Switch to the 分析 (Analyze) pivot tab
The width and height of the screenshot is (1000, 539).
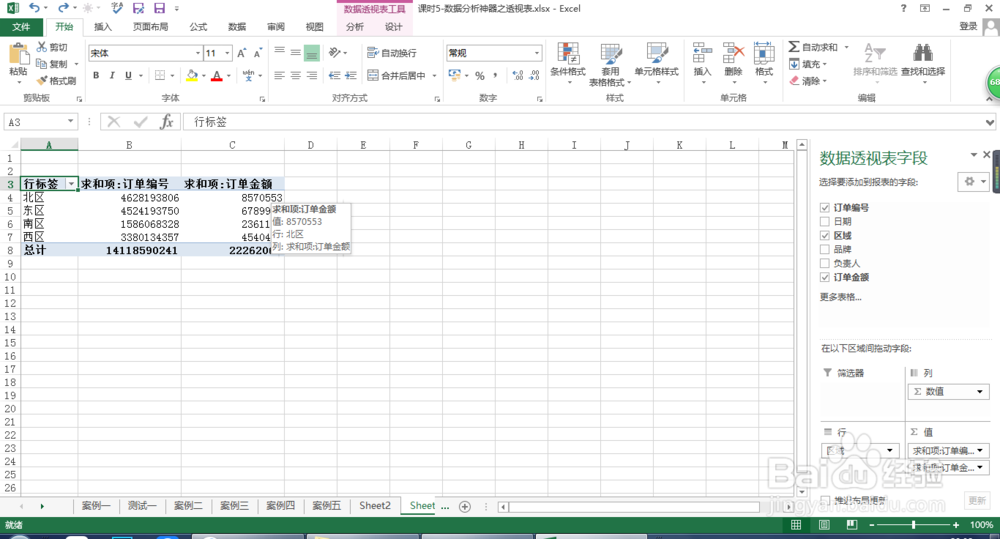click(355, 27)
